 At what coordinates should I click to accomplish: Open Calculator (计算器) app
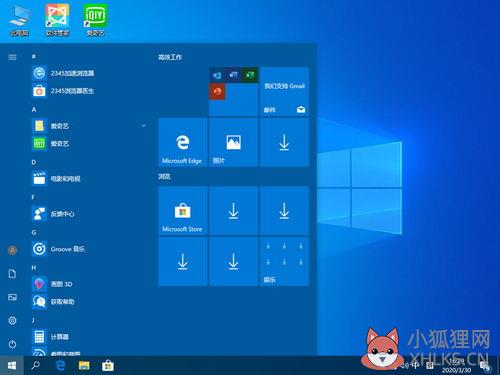click(50, 337)
